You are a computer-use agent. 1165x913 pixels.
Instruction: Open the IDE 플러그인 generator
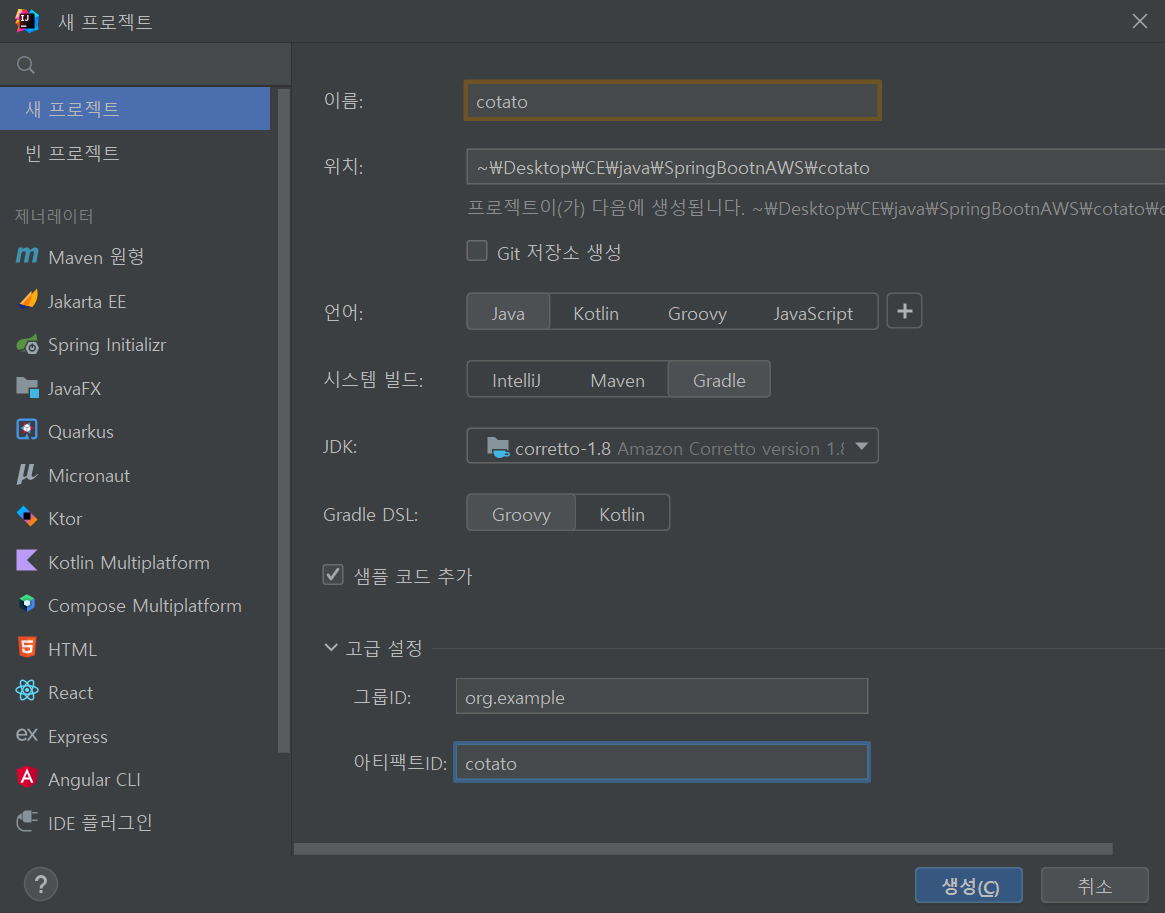click(135, 822)
